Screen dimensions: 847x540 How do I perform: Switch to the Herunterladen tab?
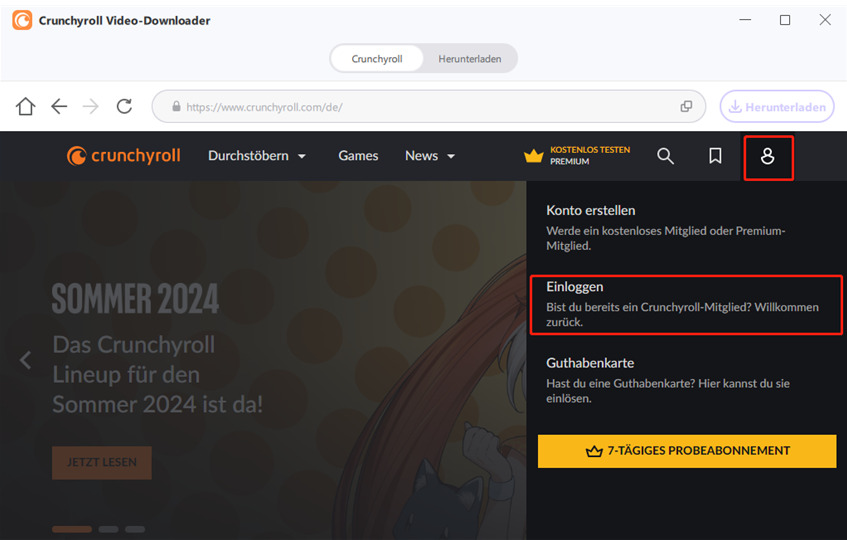click(469, 58)
